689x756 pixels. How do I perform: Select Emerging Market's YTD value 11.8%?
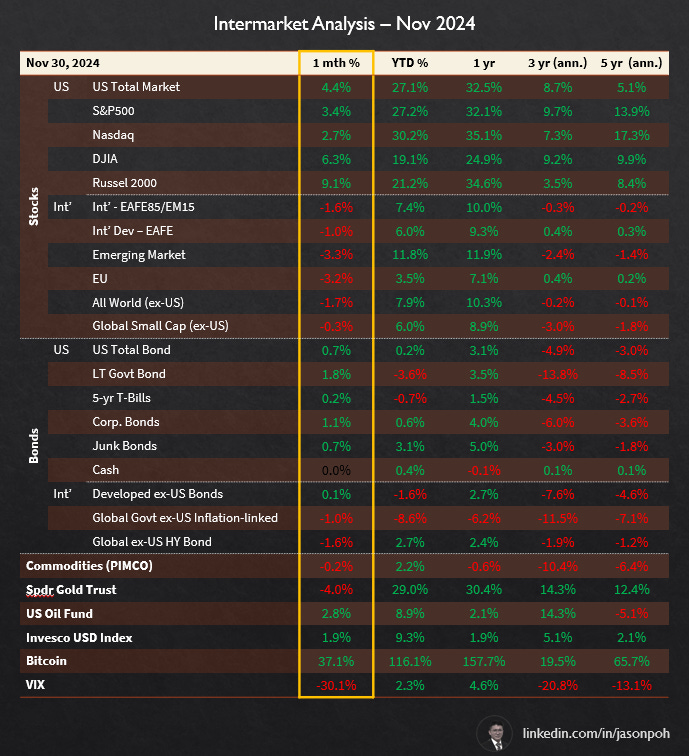[410, 255]
